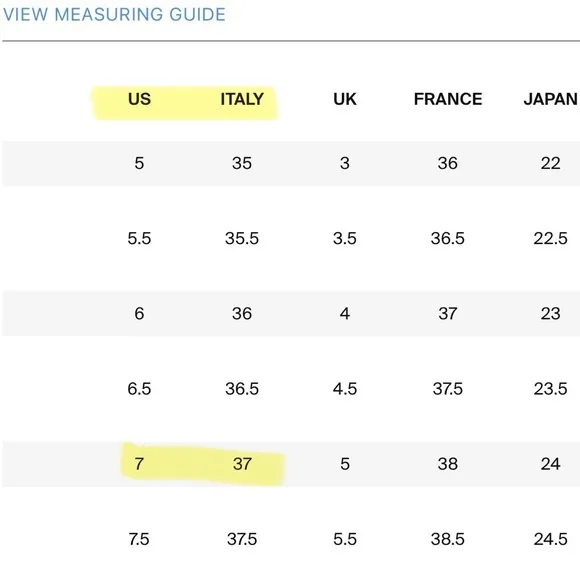Click the US size 5 cell
The height and width of the screenshot is (580, 580).
pos(139,163)
